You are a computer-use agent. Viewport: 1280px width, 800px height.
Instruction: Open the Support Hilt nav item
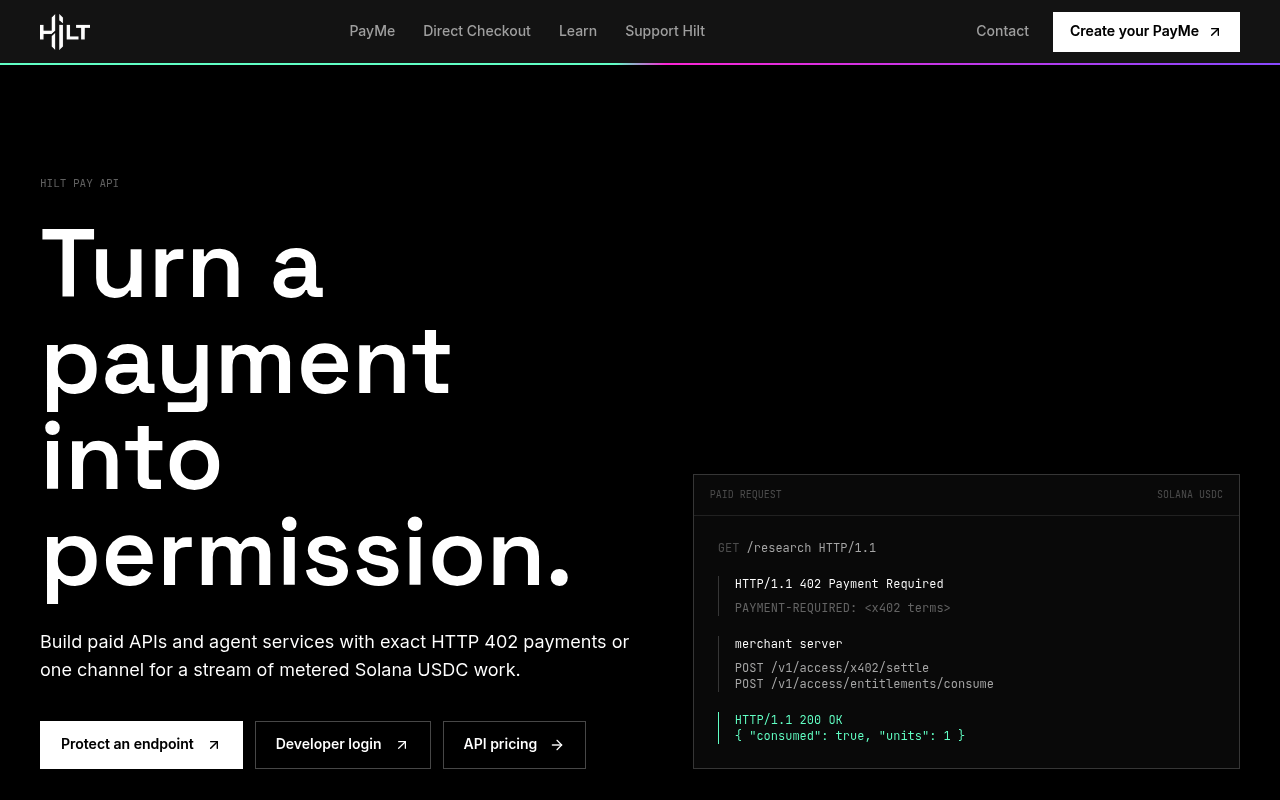pos(665,31)
